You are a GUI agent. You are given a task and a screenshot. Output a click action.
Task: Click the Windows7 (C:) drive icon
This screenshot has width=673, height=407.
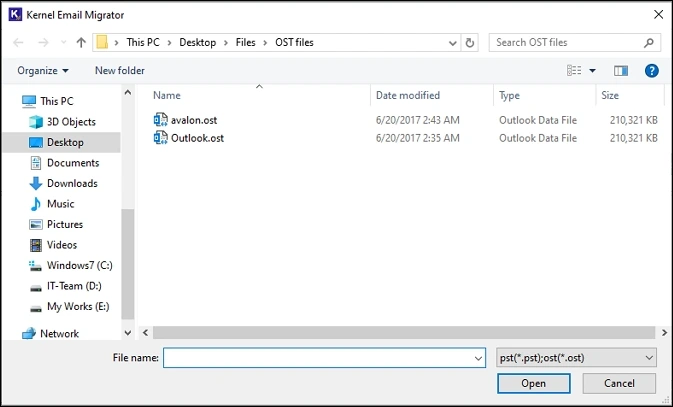[35, 266]
